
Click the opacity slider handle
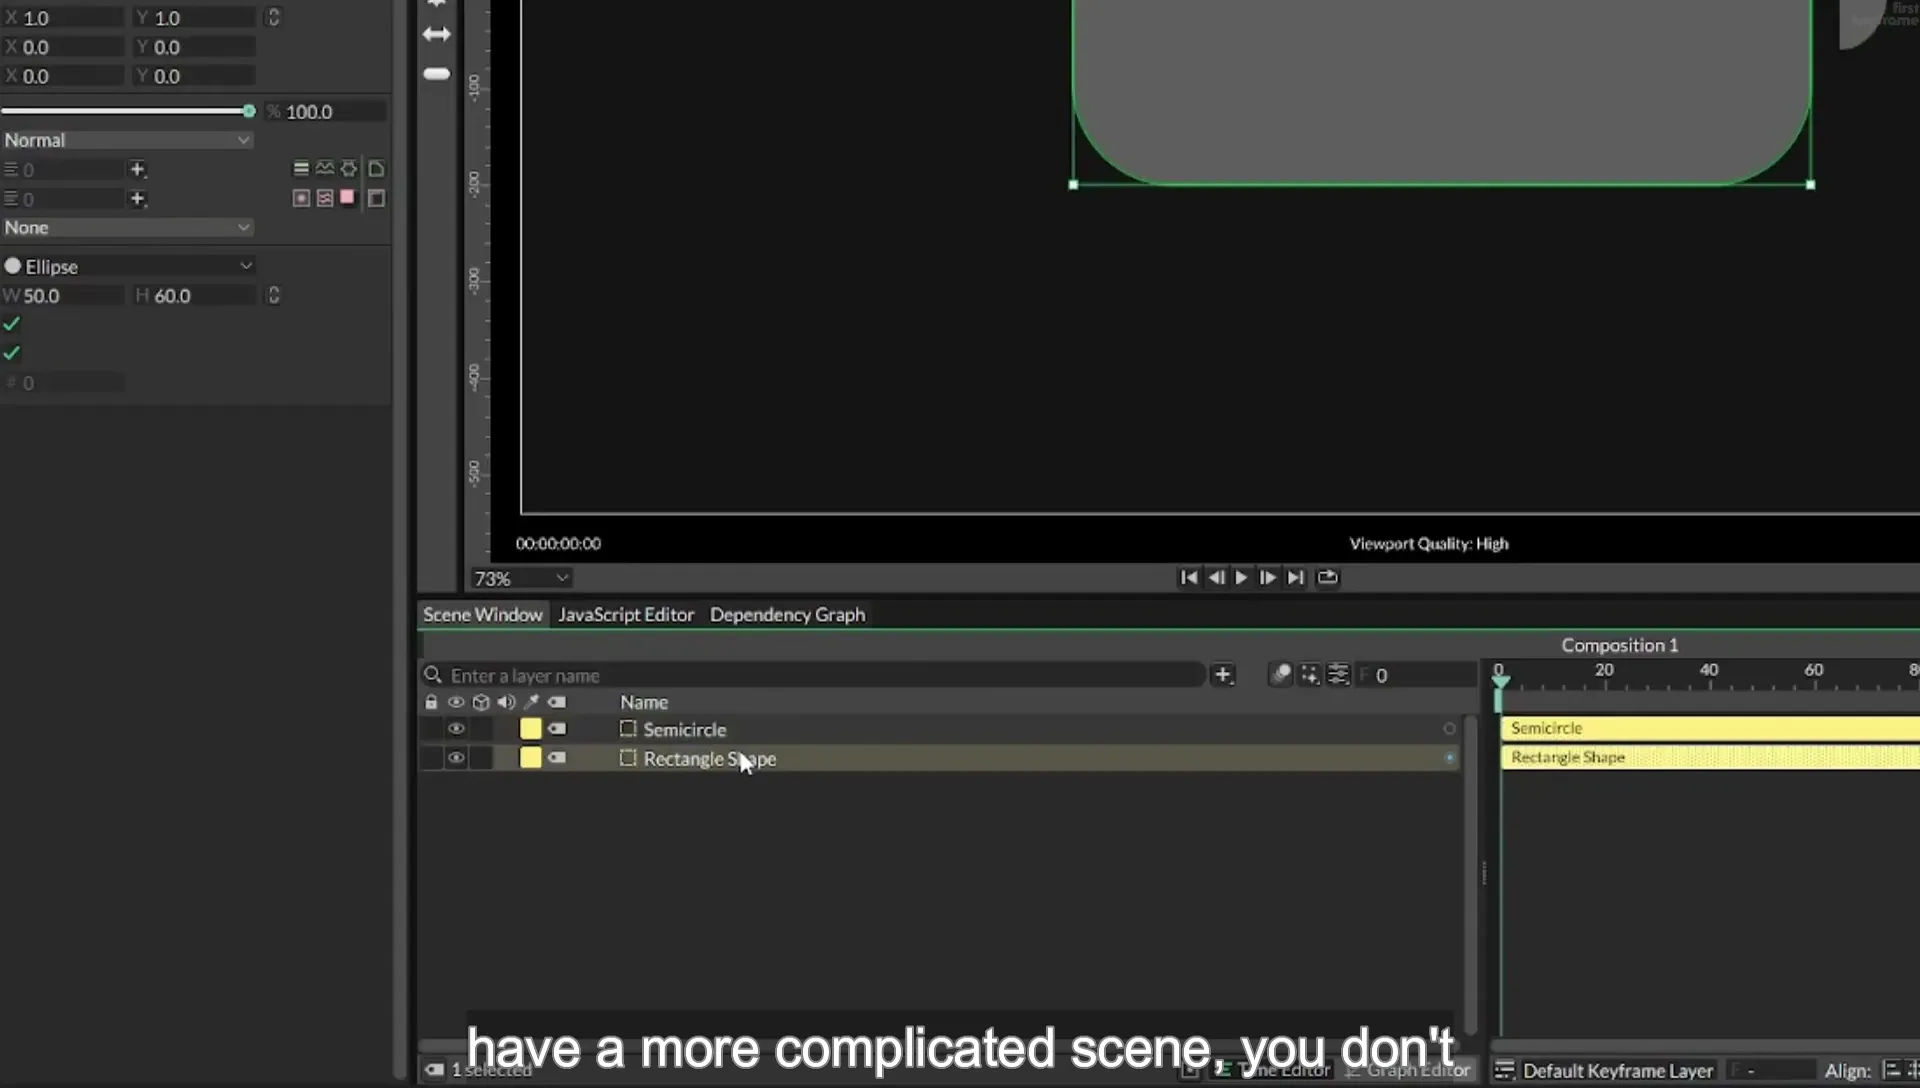[249, 111]
